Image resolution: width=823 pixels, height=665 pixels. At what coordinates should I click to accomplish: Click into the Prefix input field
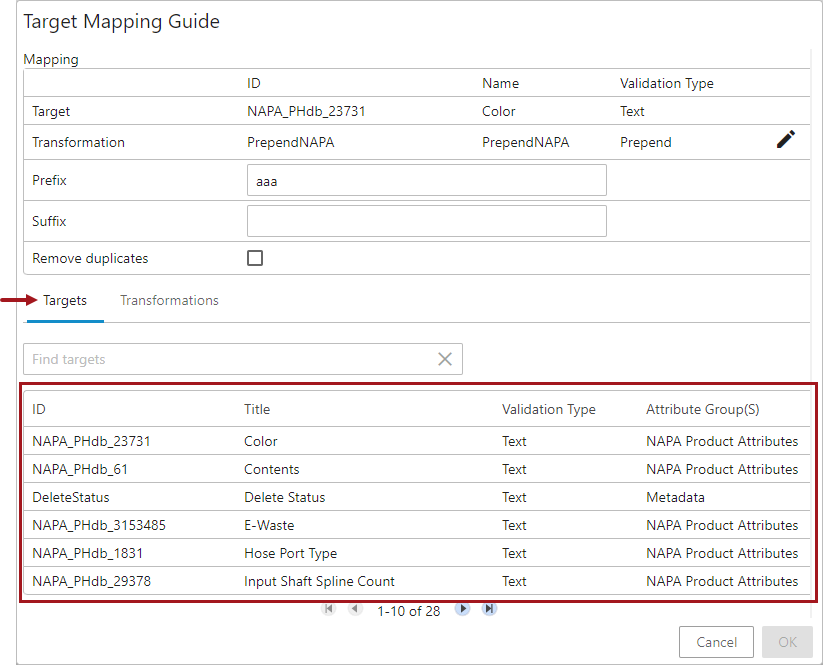426,181
